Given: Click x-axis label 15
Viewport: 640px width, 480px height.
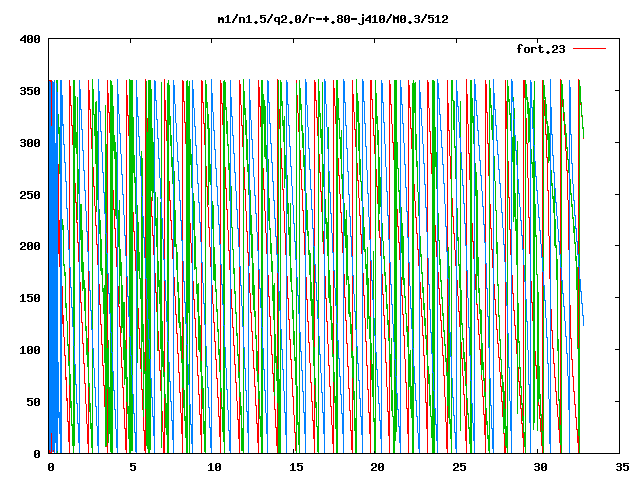Looking at the screenshot, I should point(296,467).
